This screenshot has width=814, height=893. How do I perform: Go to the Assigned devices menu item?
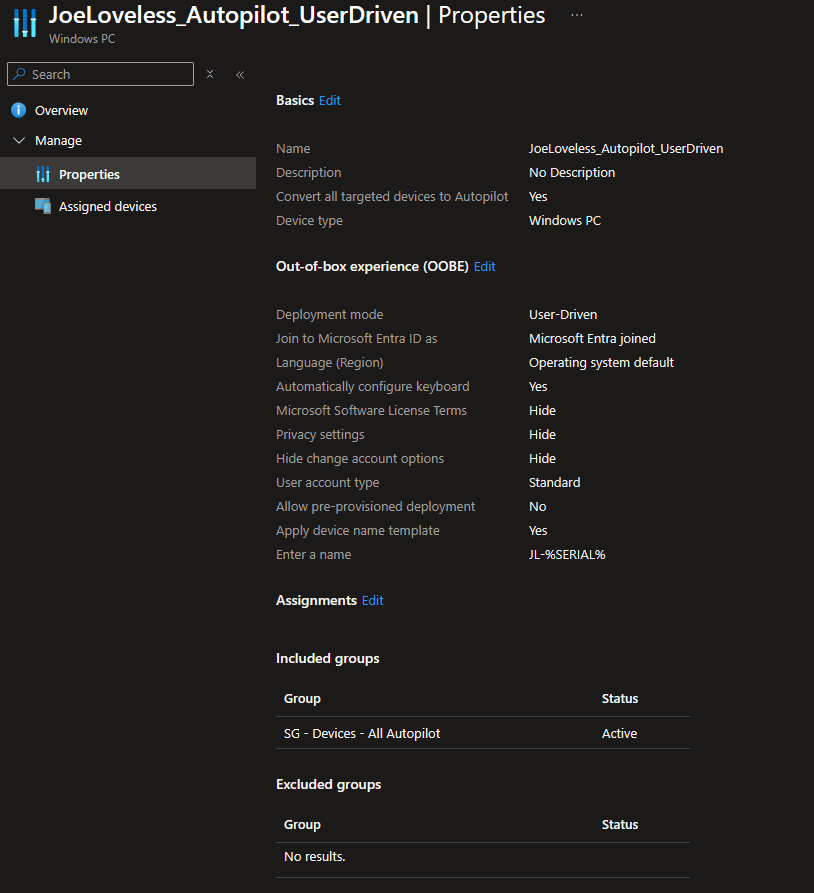tap(107, 206)
